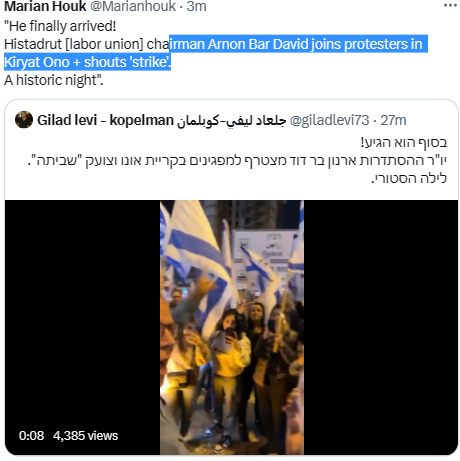The image size is (460, 461).
Task: Click the 'A historic night' closing line
Action: [x=54, y=80]
